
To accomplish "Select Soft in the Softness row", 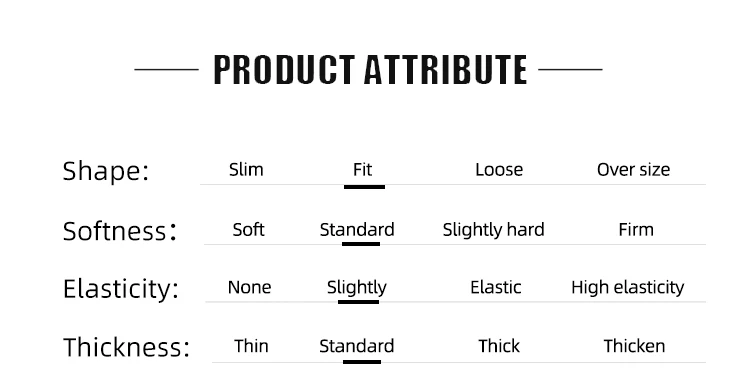I will click(x=248, y=230).
